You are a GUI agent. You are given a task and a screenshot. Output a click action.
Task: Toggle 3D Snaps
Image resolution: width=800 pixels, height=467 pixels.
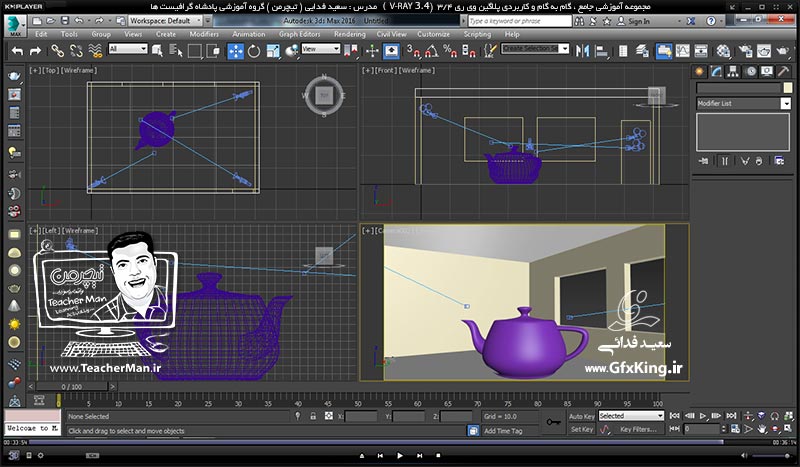coord(413,51)
